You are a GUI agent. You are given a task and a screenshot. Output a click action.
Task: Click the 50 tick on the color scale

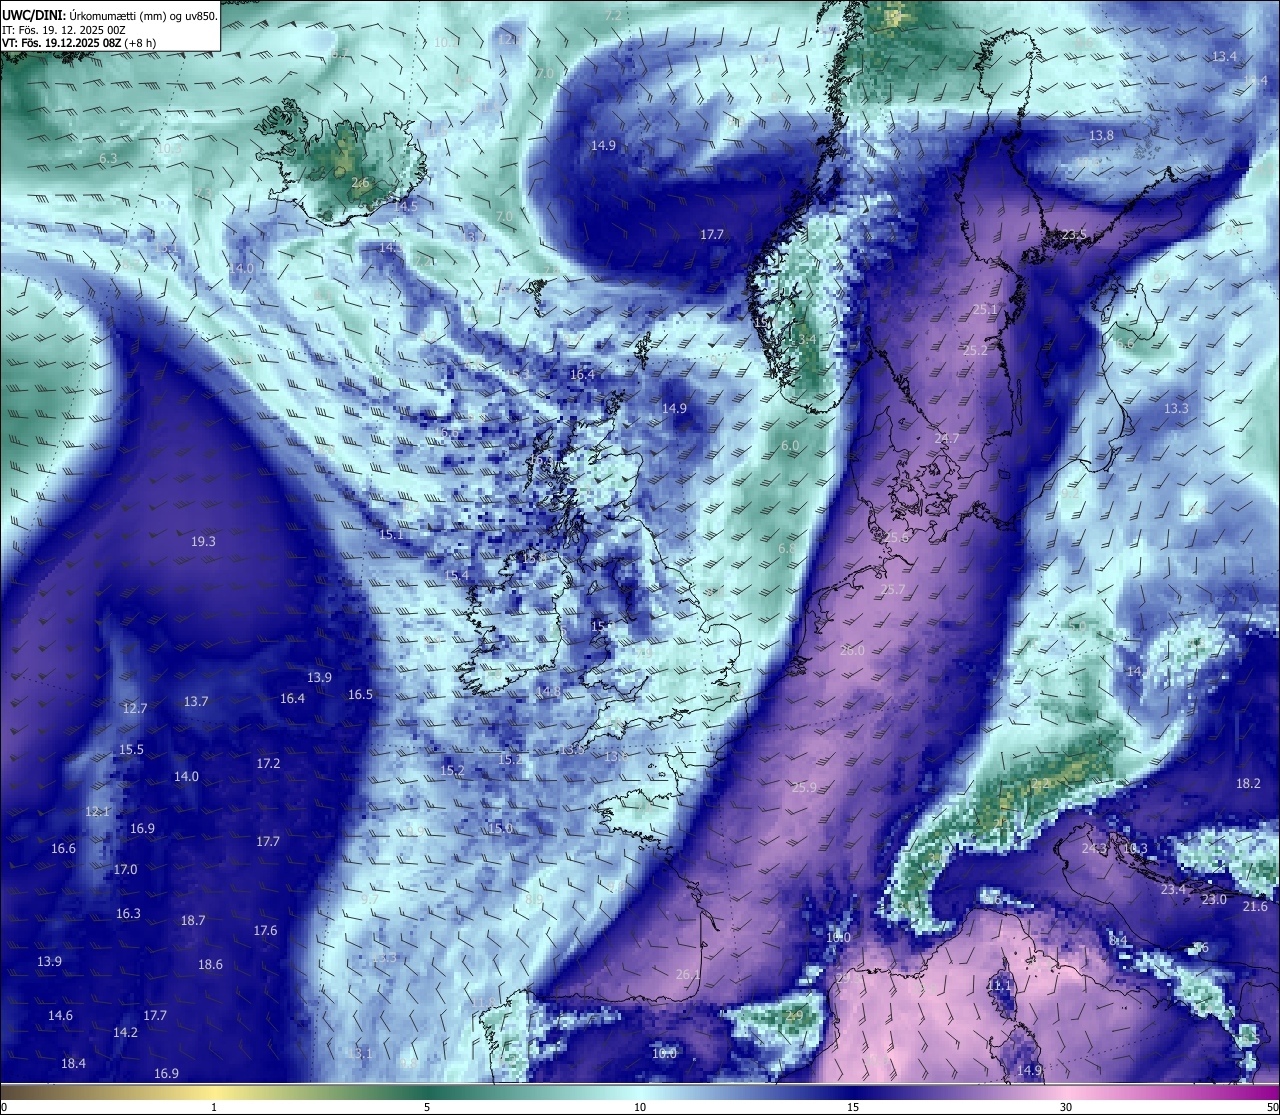1272,1106
